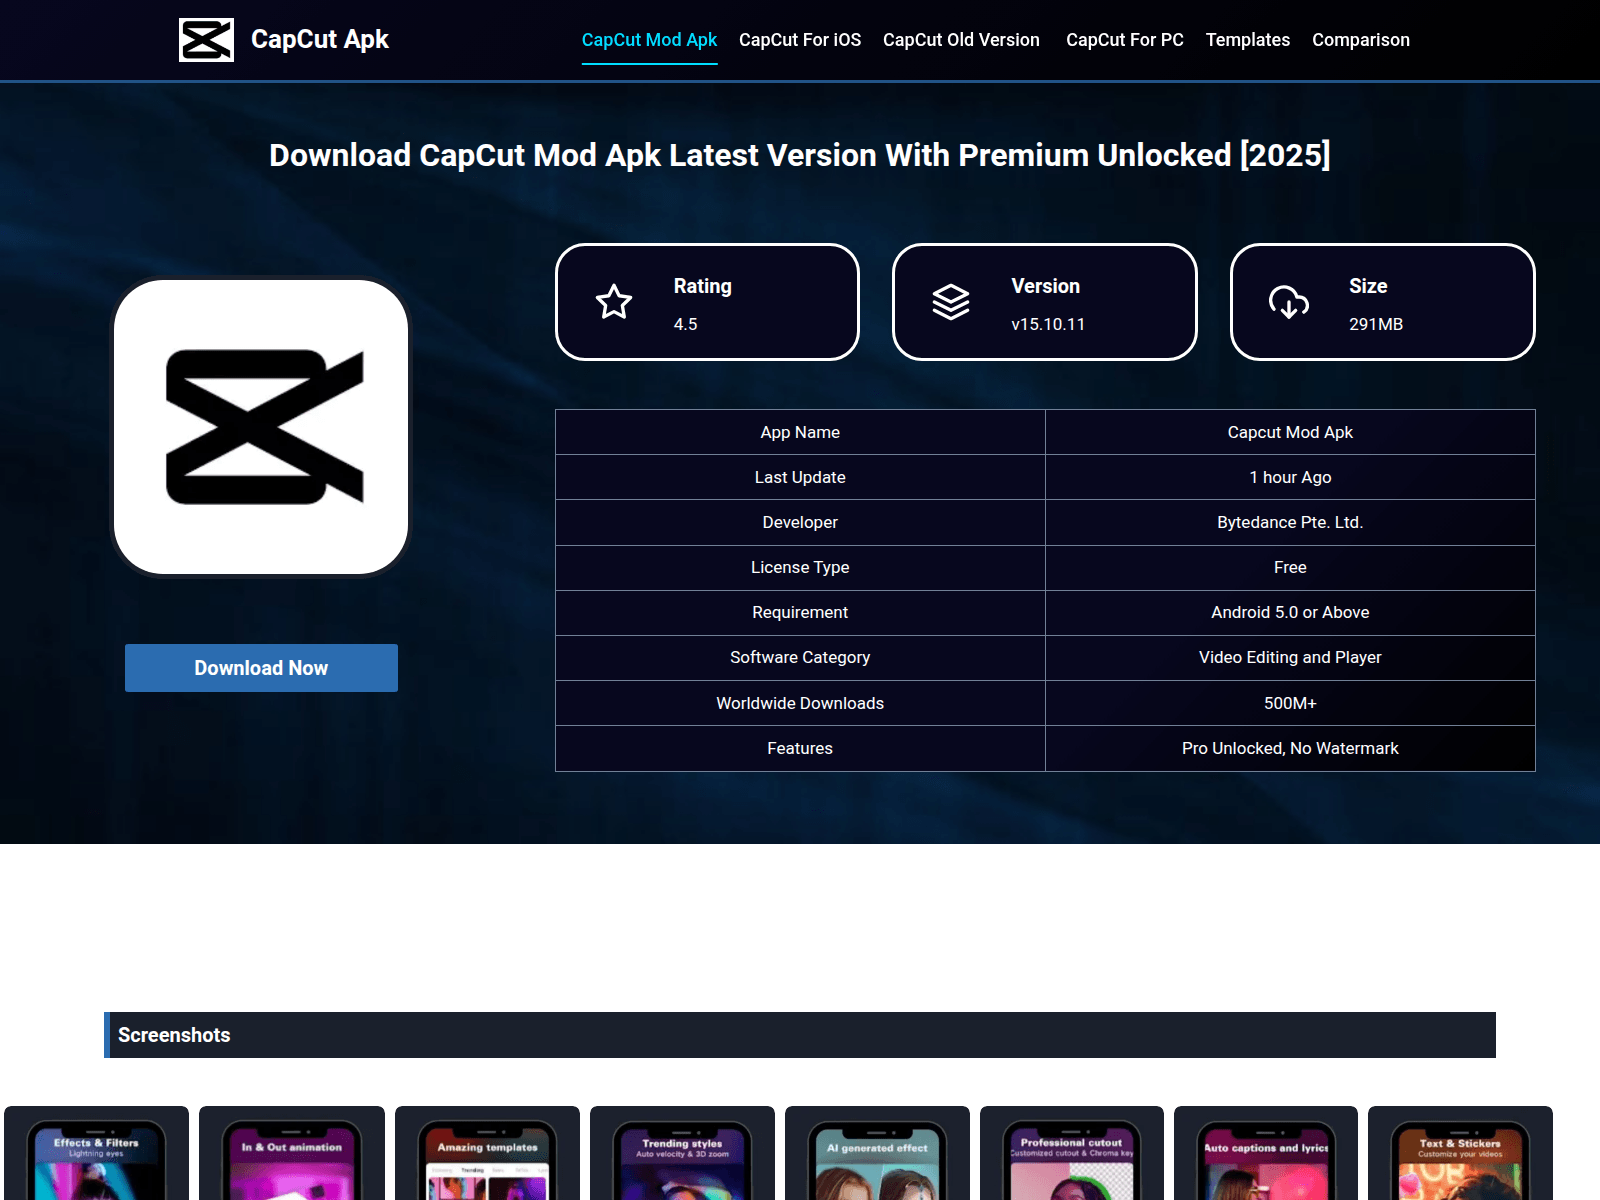Viewport: 1600px width, 1200px height.
Task: Click the page headline about Premium Unlocked
Action: [800, 155]
